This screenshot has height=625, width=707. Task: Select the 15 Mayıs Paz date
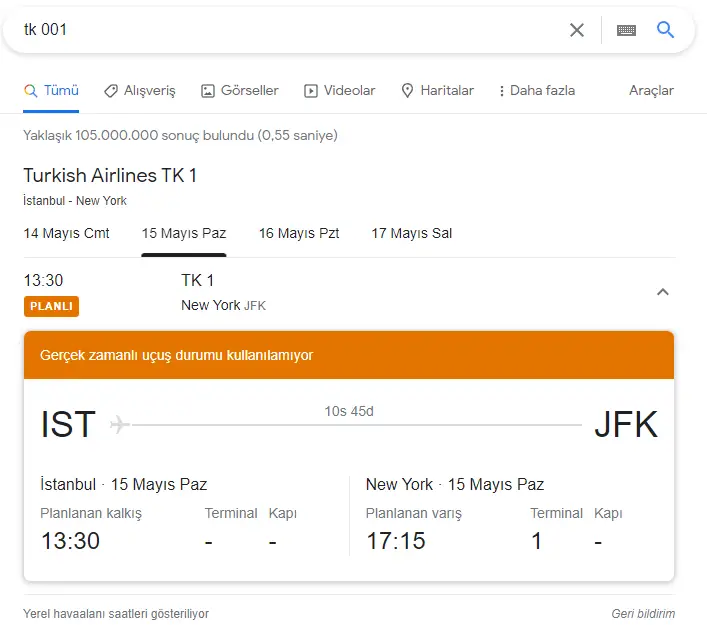click(184, 233)
